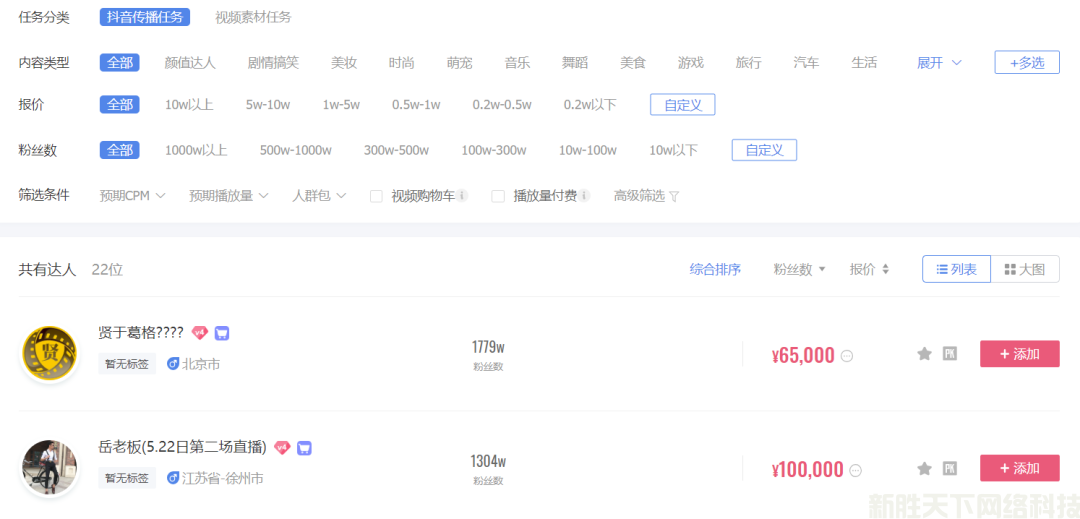
Task: Sort the list by 粉丝数
Action: coord(799,269)
